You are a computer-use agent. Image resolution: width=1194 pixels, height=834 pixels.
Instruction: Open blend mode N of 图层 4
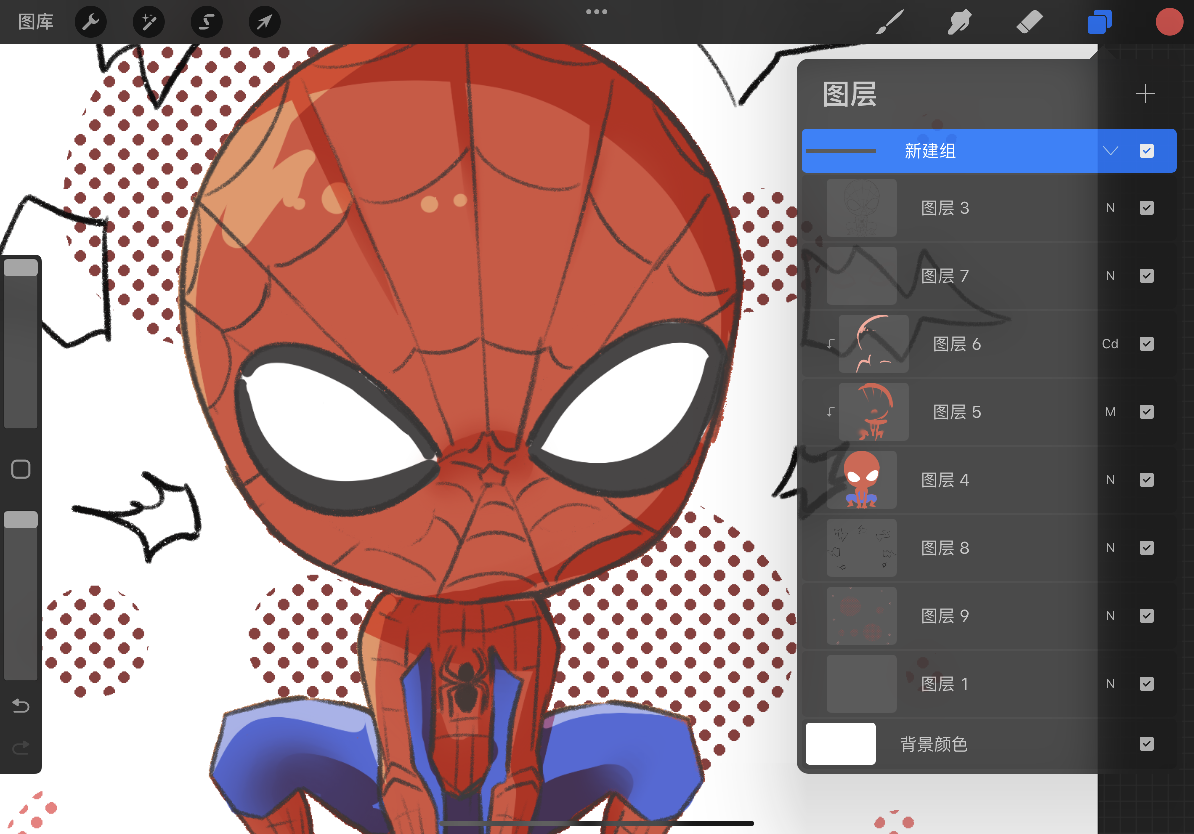[x=1110, y=480]
